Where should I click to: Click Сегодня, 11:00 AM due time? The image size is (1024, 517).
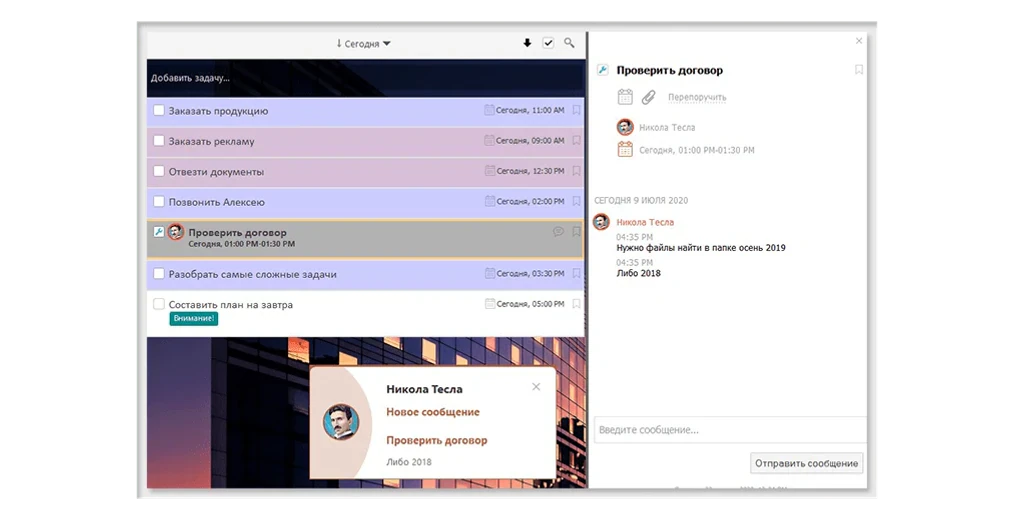tap(530, 111)
